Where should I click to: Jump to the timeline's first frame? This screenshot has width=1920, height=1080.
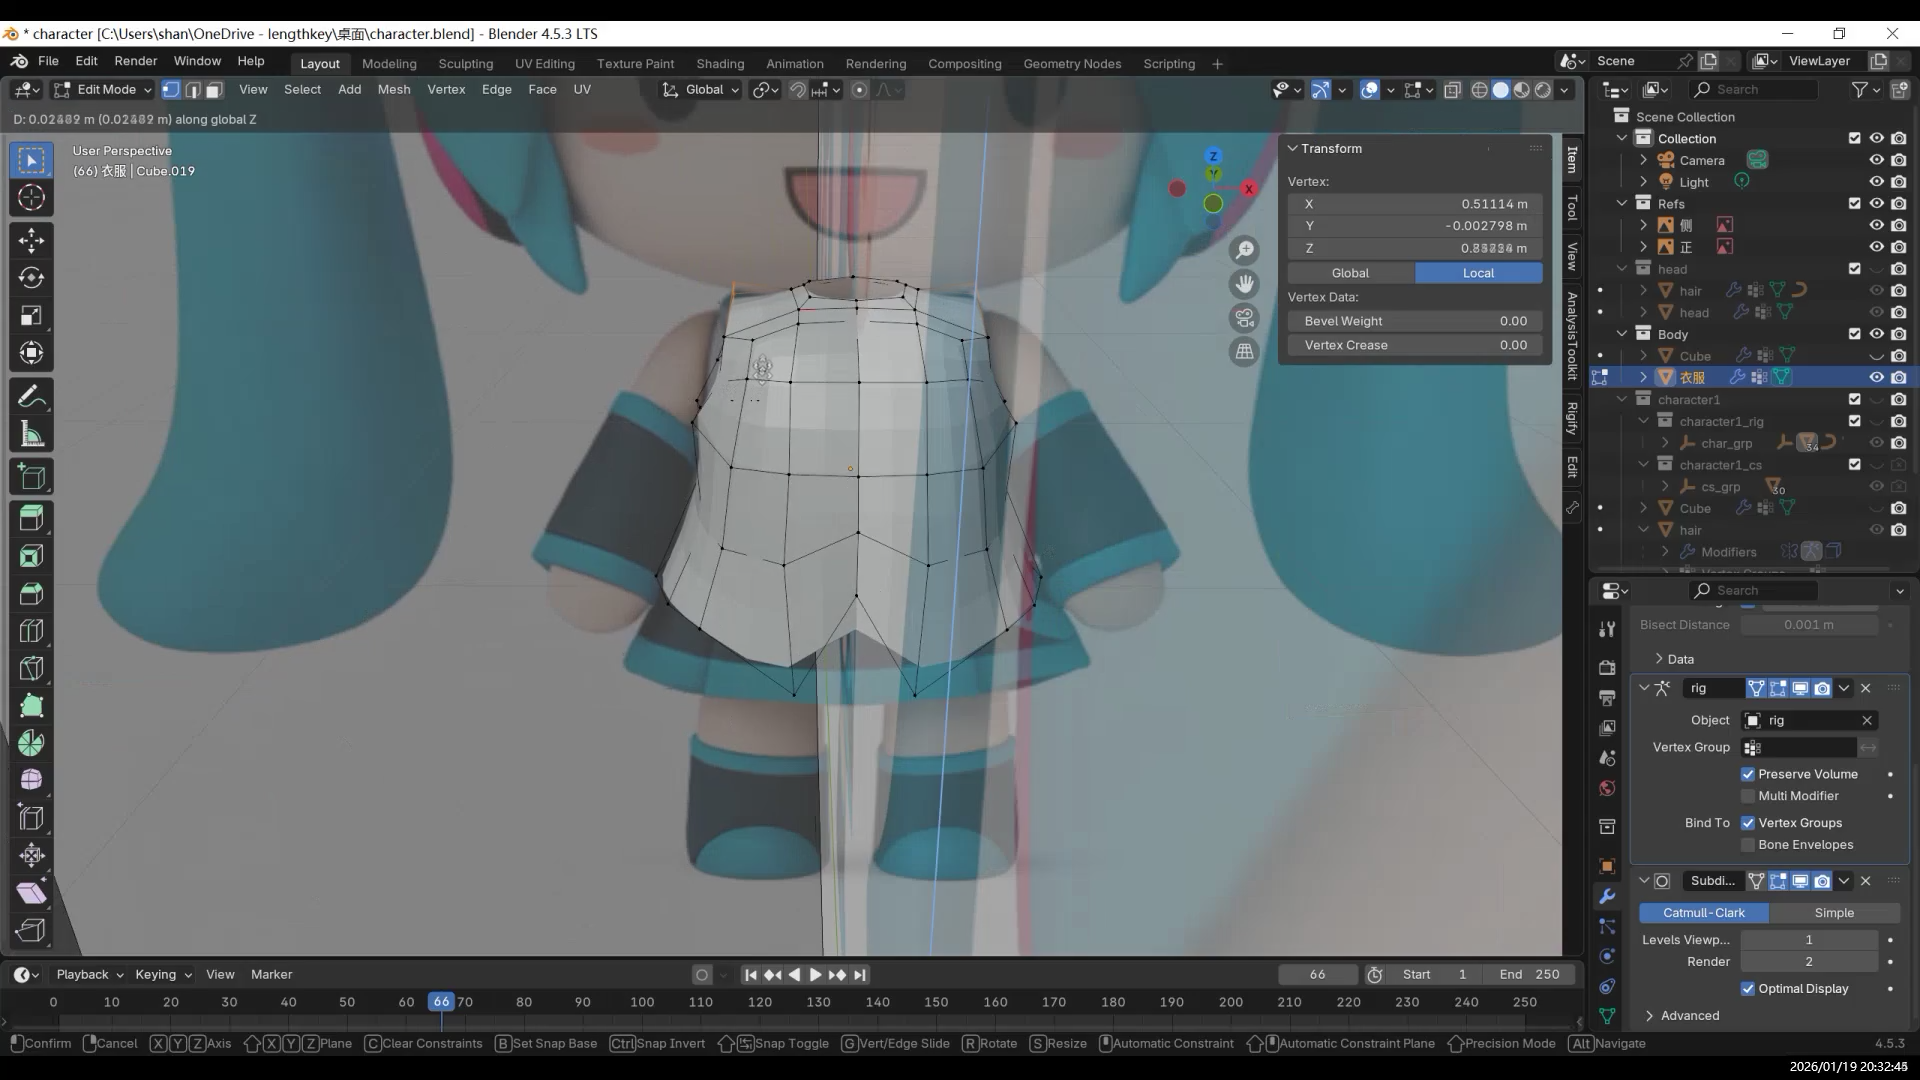(x=751, y=975)
